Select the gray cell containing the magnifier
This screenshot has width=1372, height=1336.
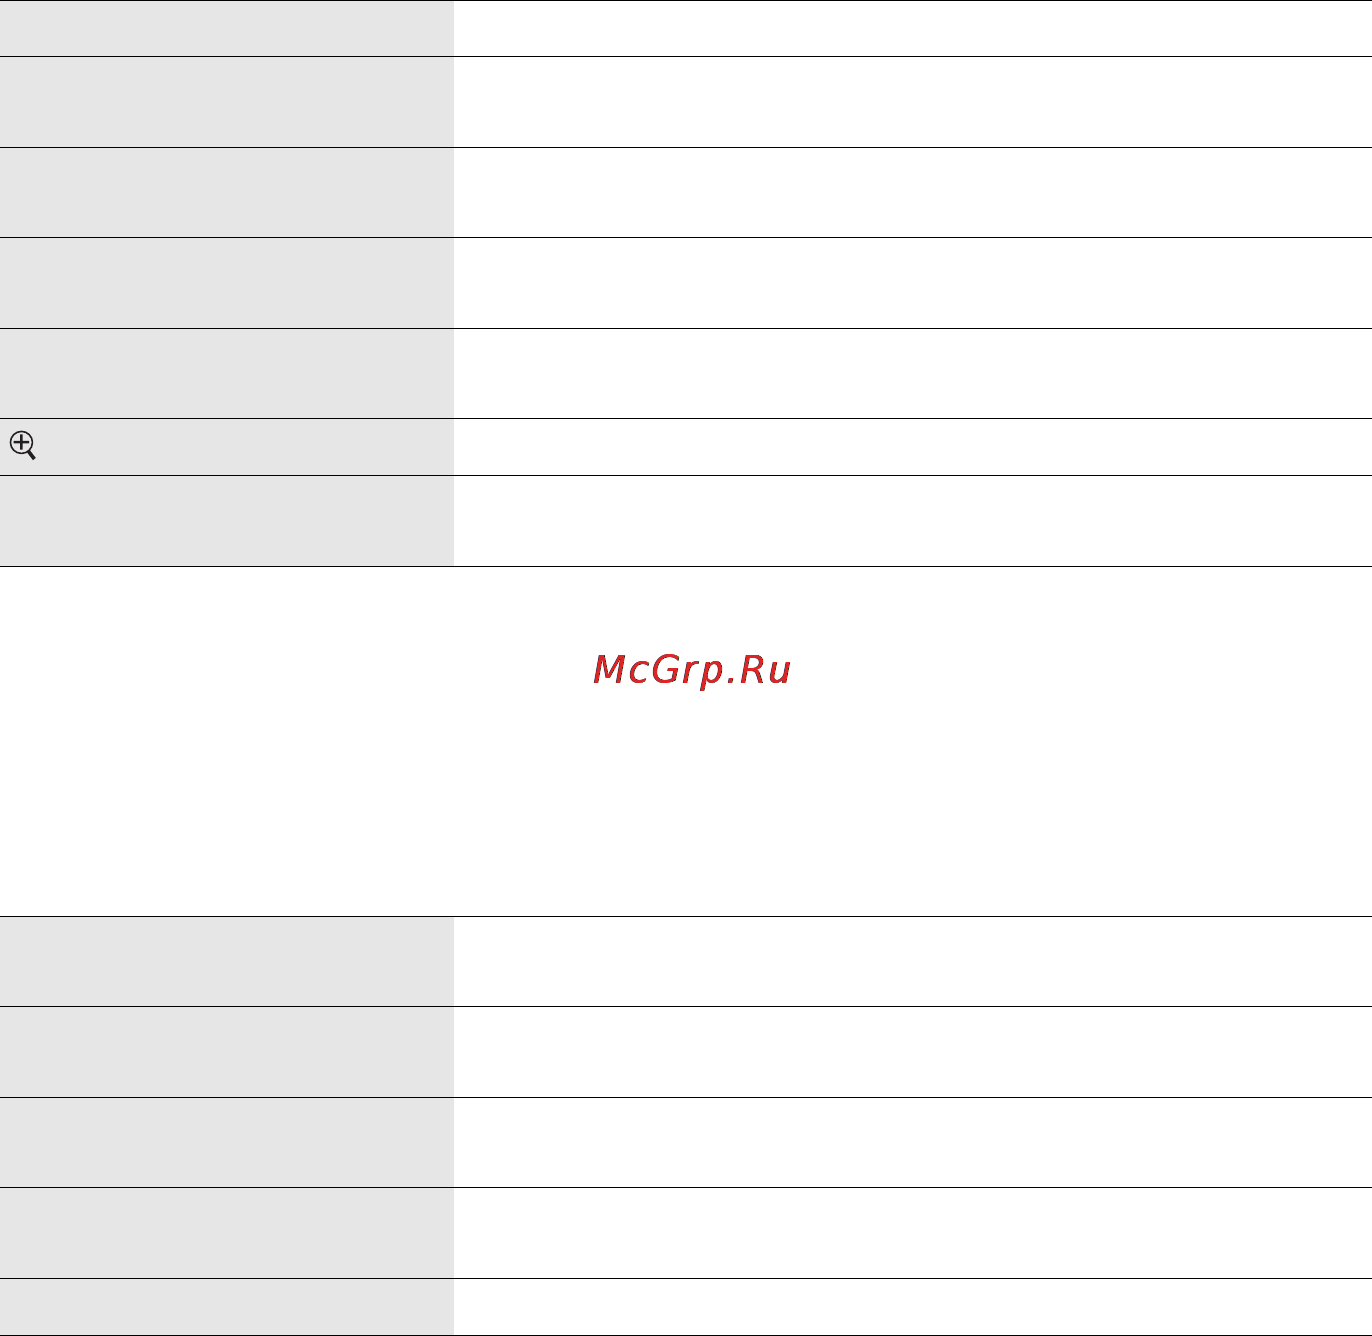pyautogui.click(x=227, y=447)
